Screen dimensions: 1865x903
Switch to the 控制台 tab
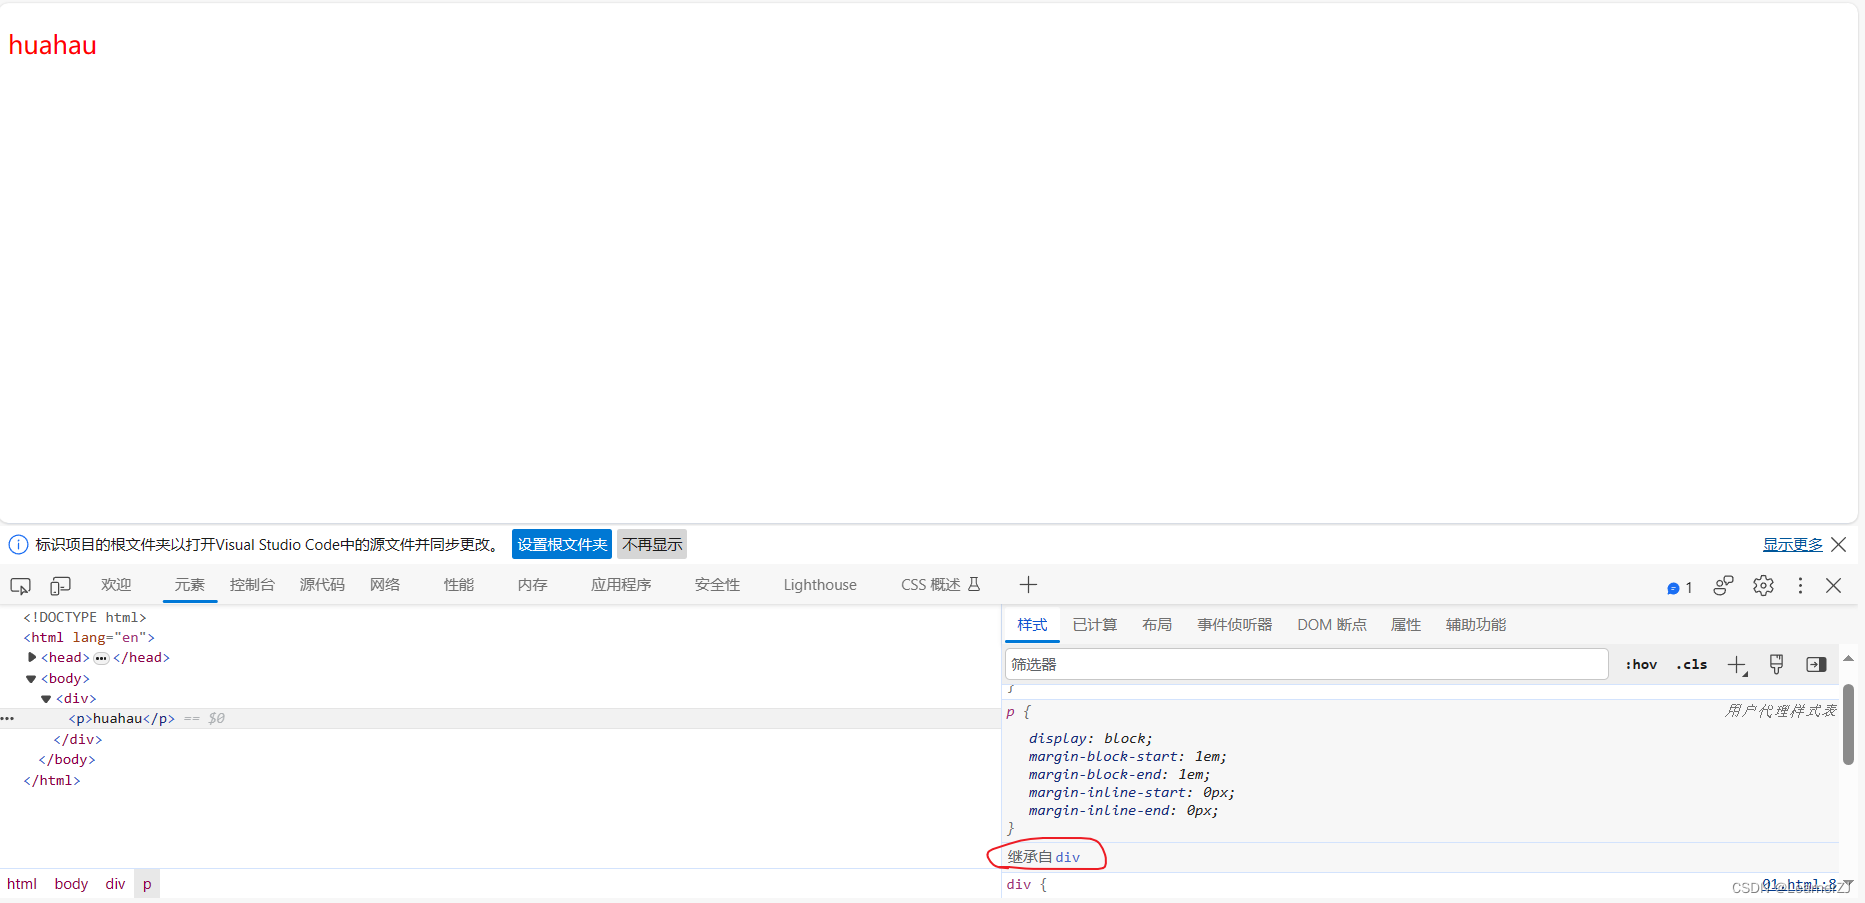coord(251,585)
